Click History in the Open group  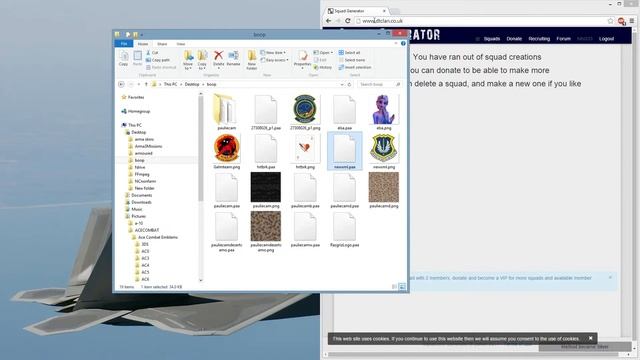(323, 67)
